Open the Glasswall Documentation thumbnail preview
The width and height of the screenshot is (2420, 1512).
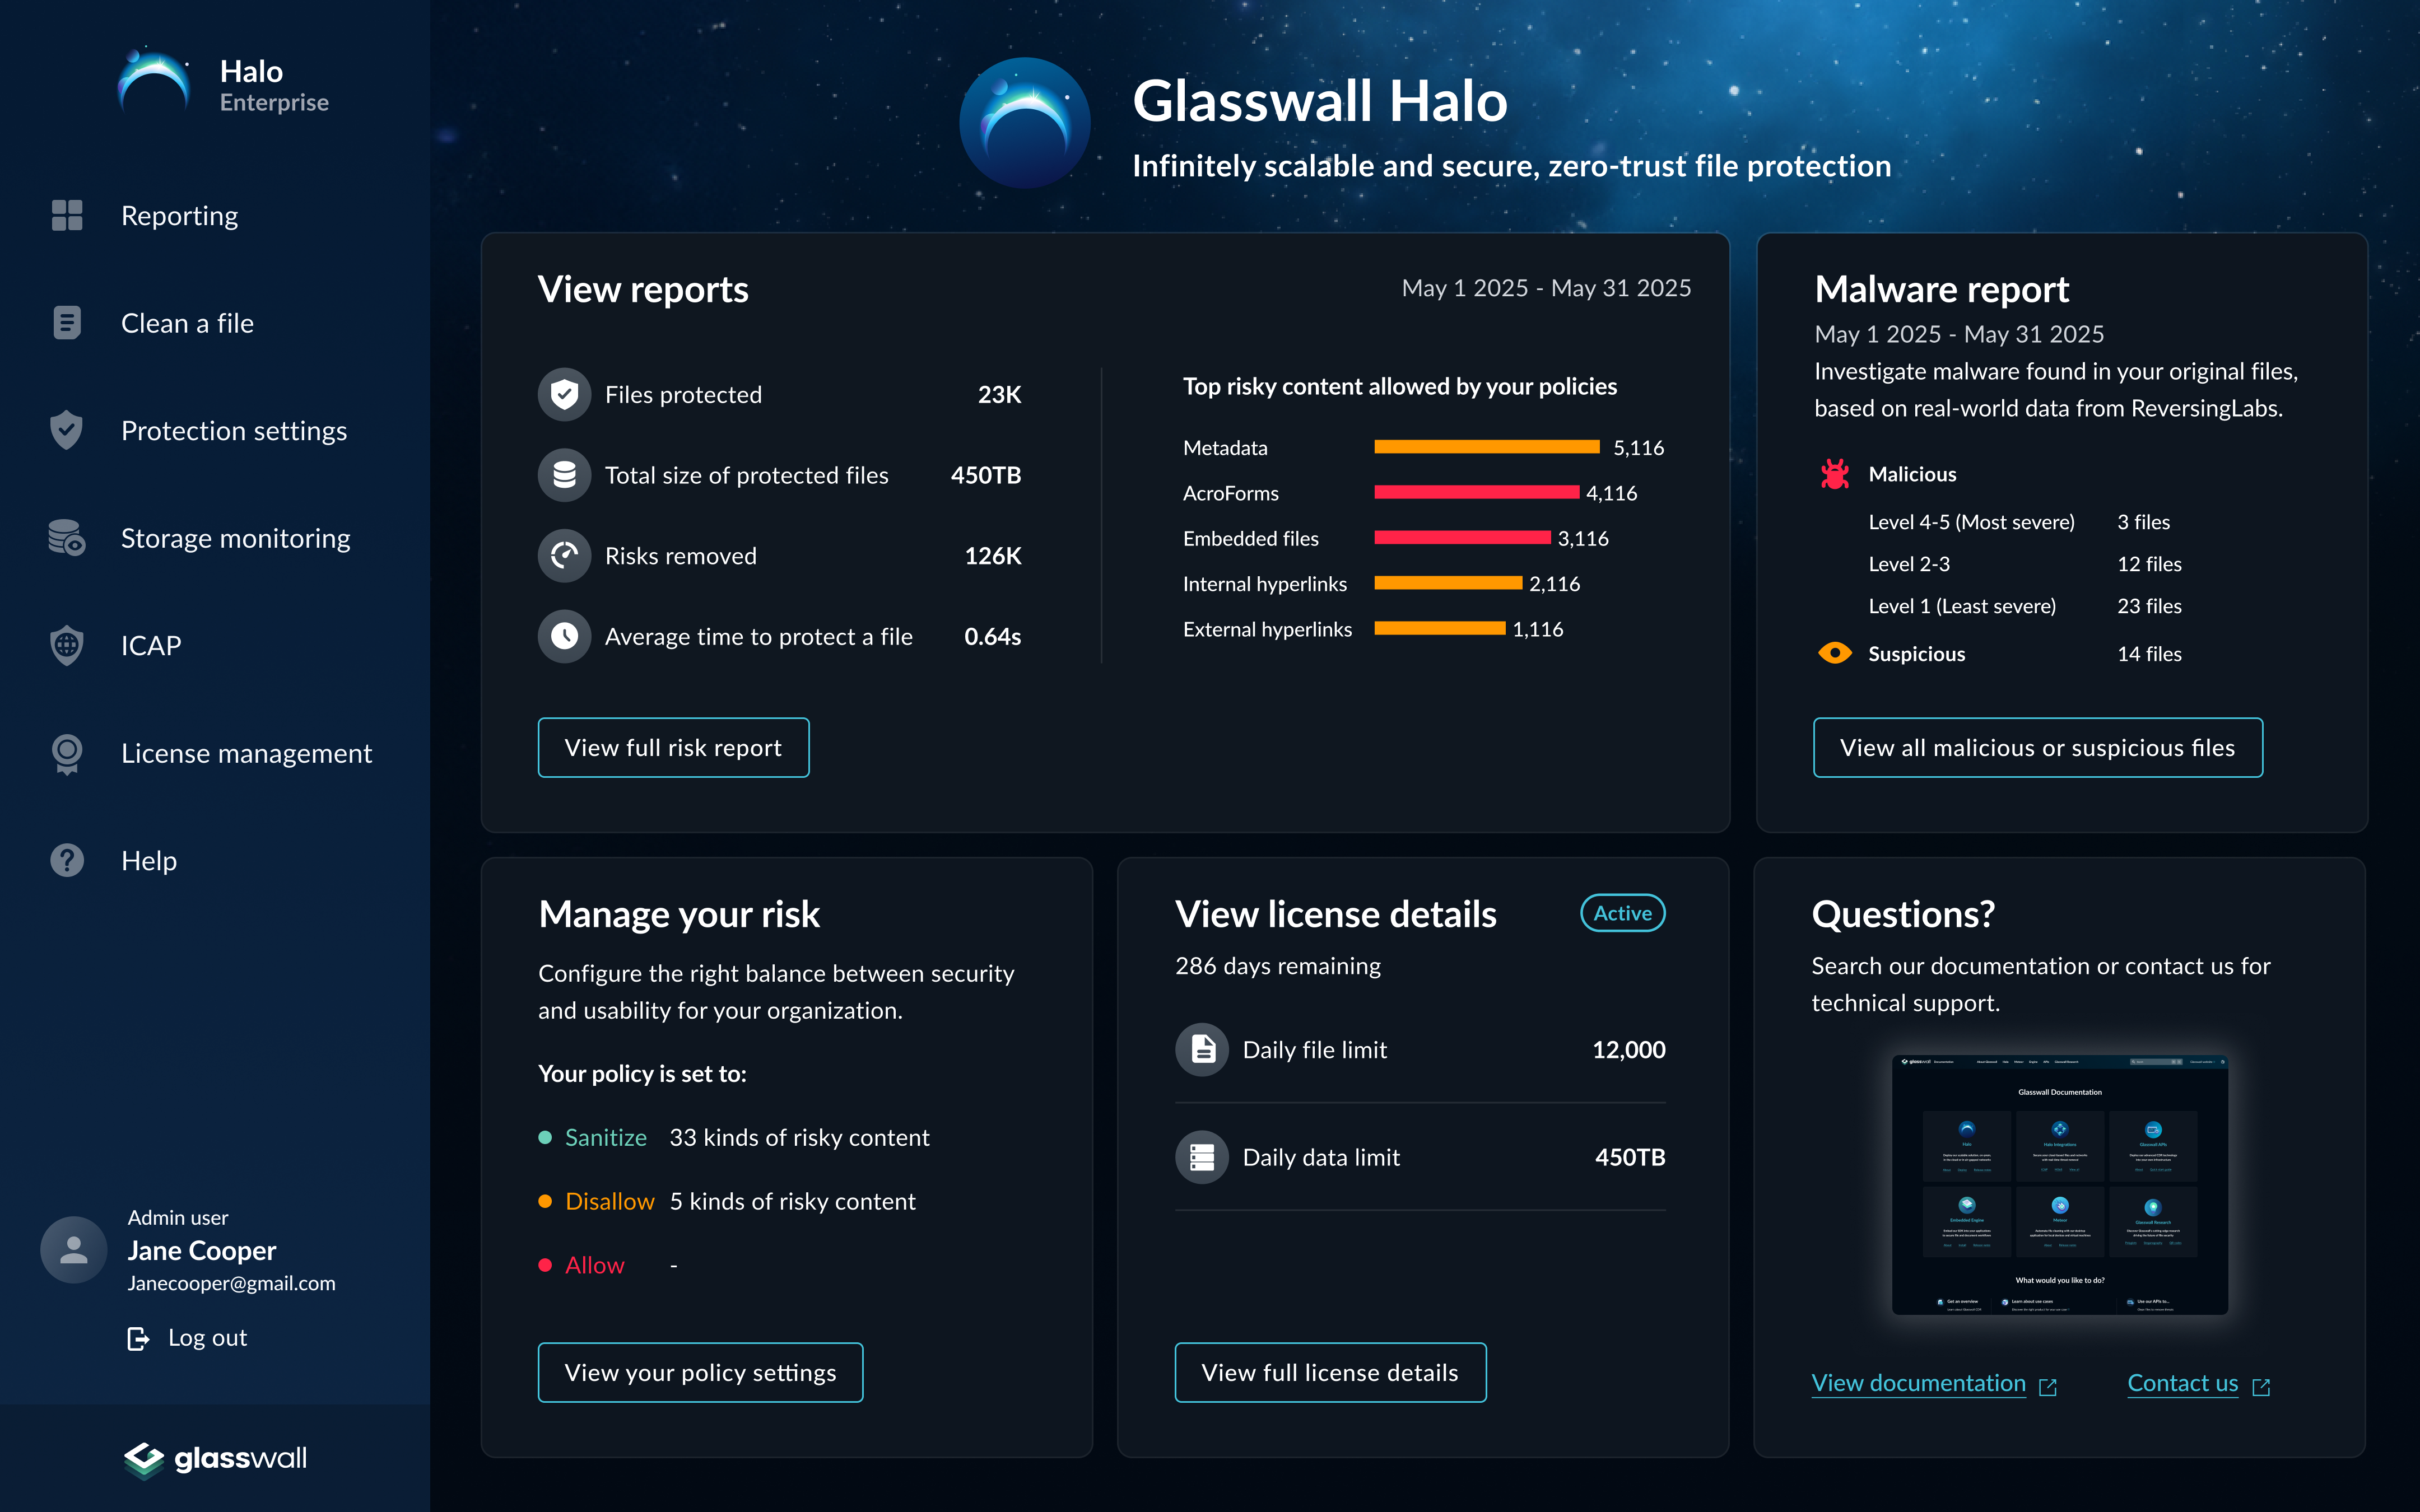tap(2060, 1185)
